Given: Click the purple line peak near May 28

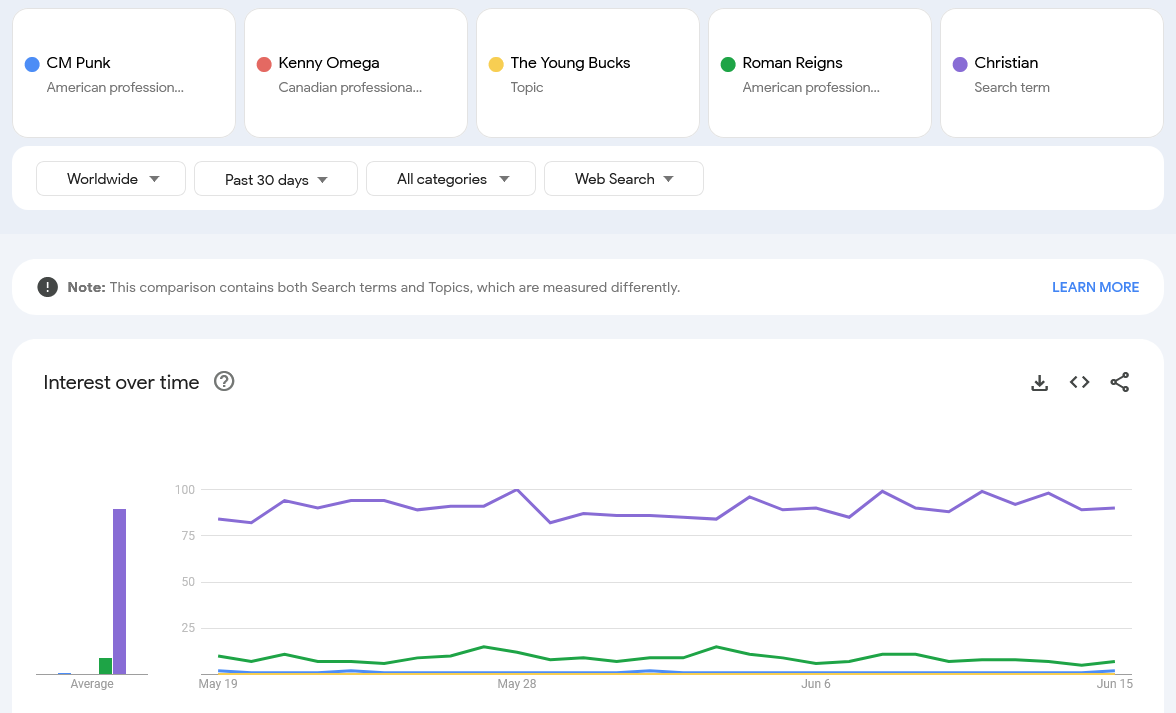Looking at the screenshot, I should tap(516, 490).
